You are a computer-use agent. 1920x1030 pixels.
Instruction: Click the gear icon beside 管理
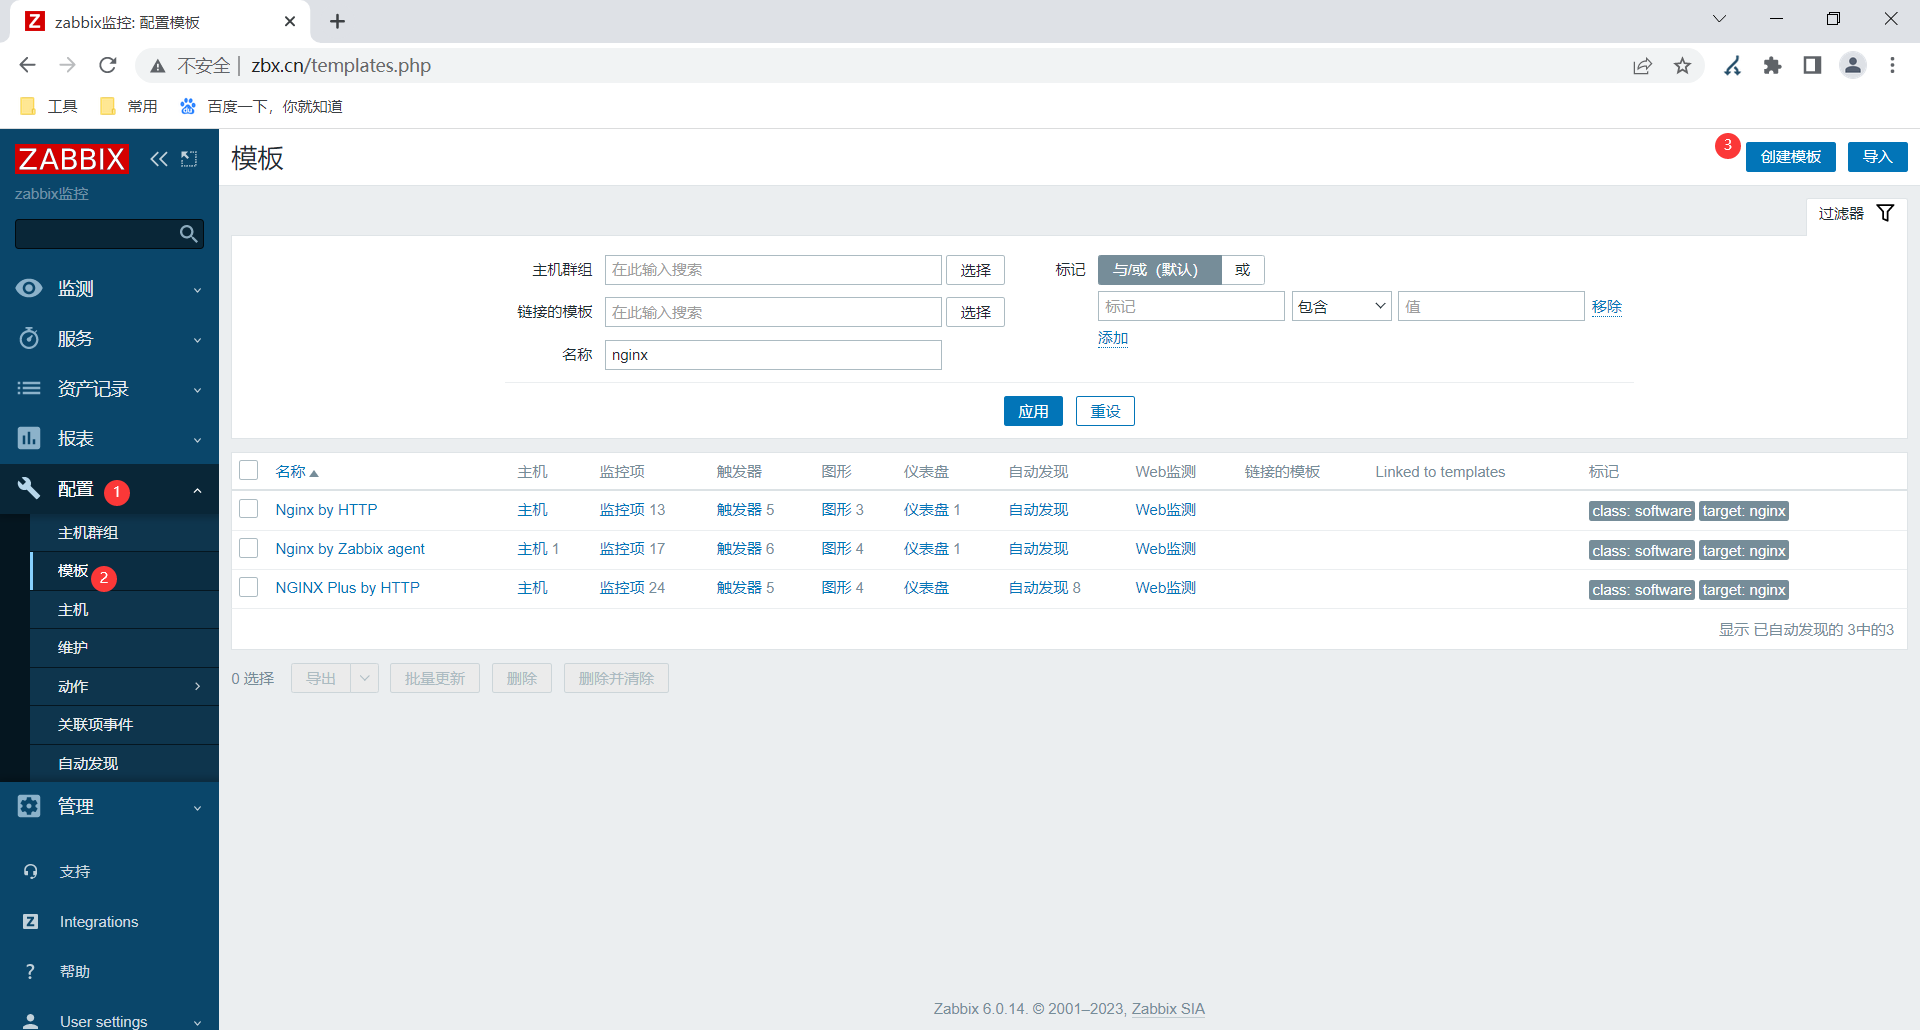(x=29, y=806)
